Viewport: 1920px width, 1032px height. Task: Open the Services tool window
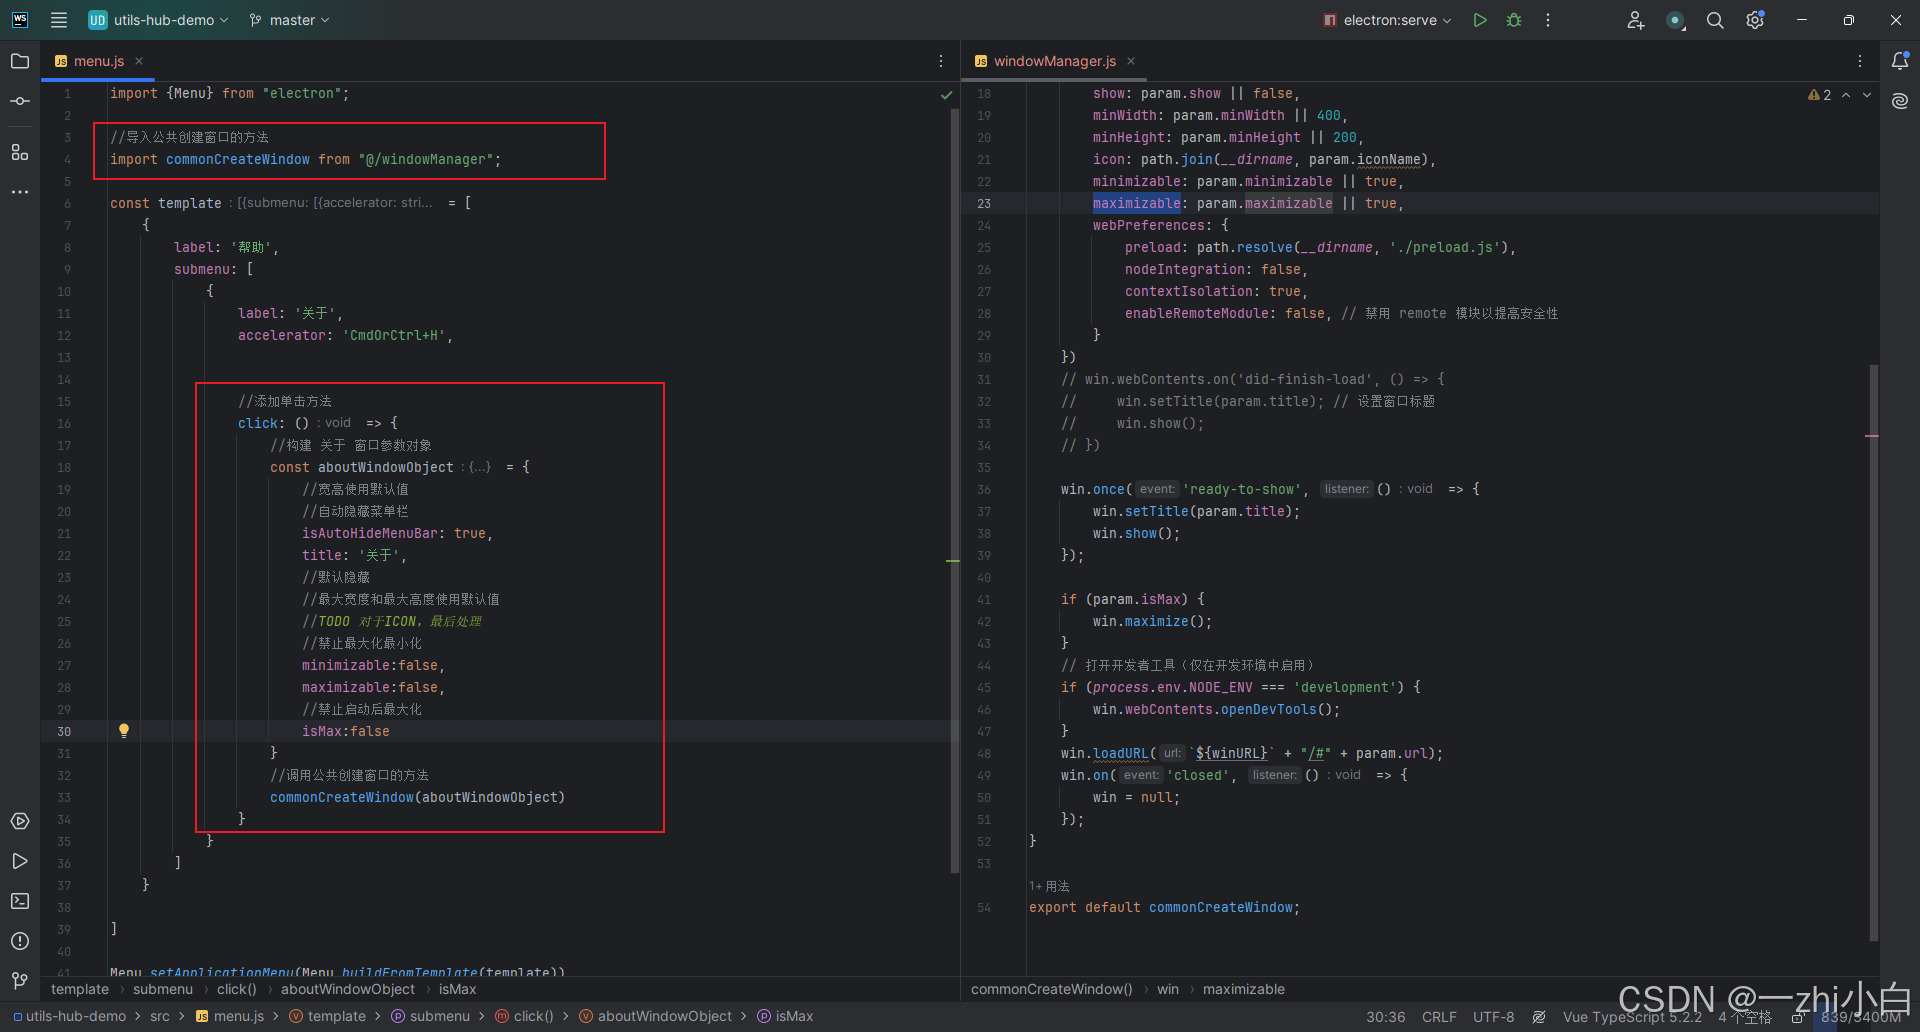point(20,821)
